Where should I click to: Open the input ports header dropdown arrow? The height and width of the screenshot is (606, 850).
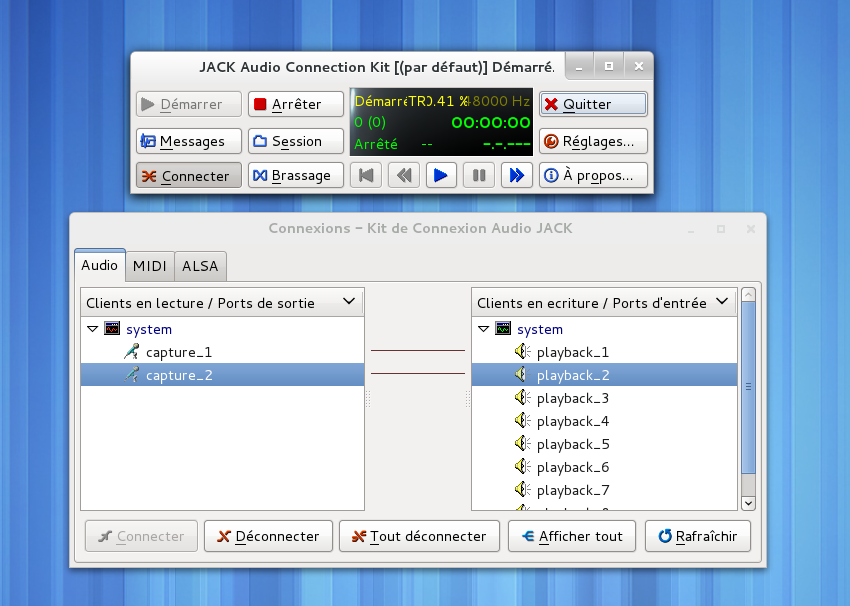coord(722,301)
